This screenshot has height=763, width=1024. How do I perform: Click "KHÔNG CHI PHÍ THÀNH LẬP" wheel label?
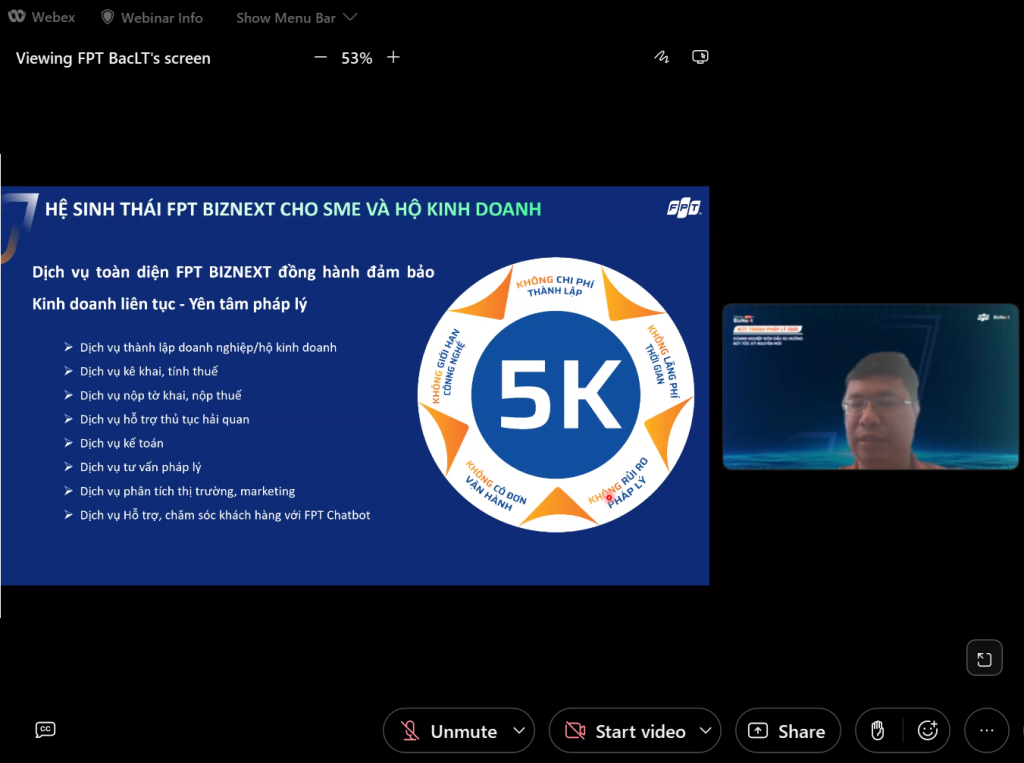click(x=555, y=285)
